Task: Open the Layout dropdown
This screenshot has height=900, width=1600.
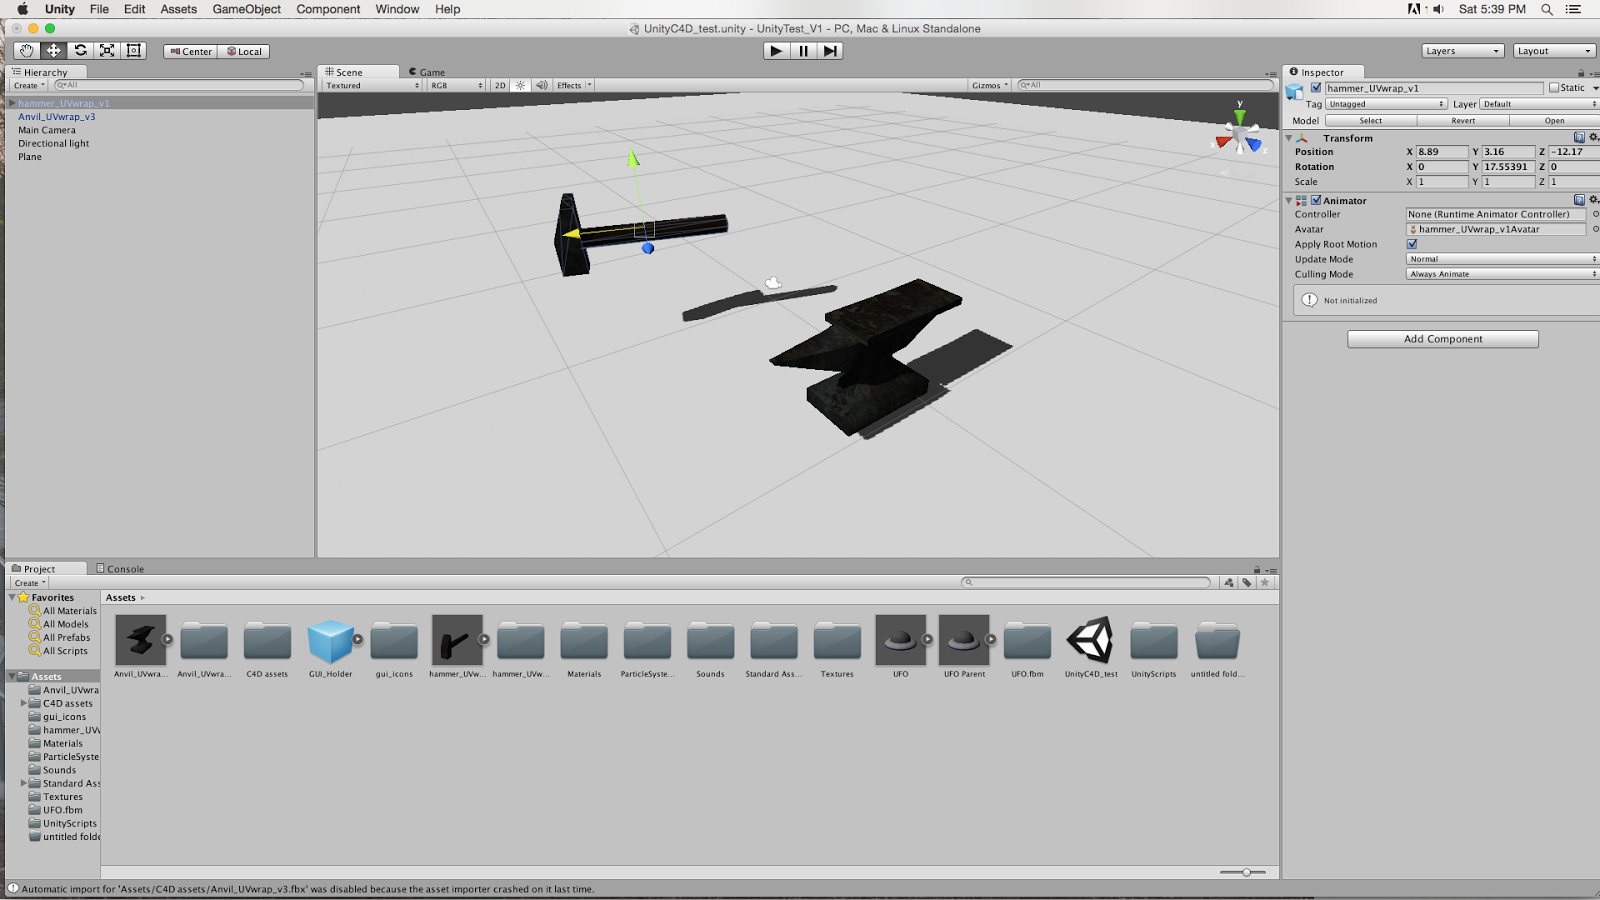Action: (1554, 51)
